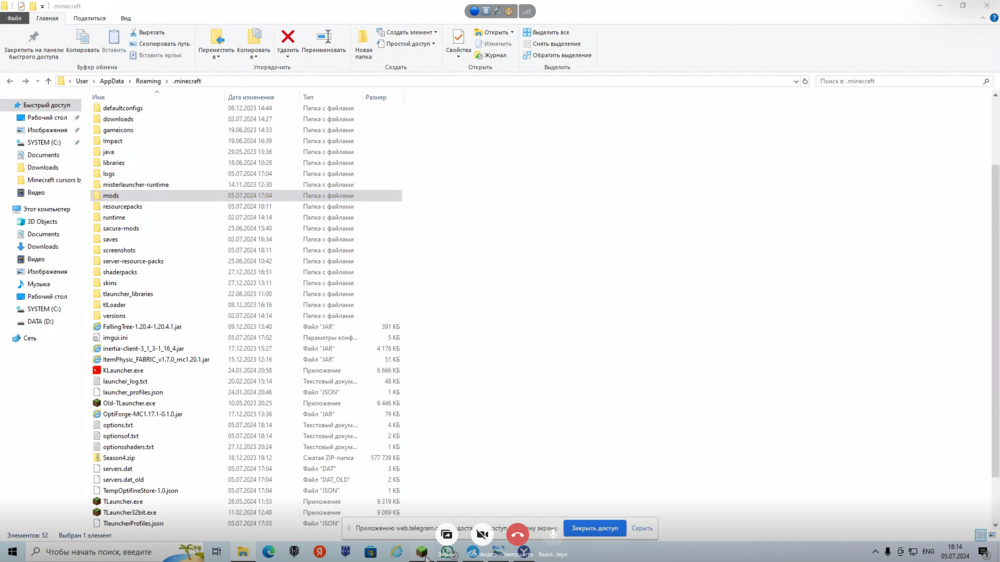
Task: Create a new folder
Action: pyautogui.click(x=363, y=45)
